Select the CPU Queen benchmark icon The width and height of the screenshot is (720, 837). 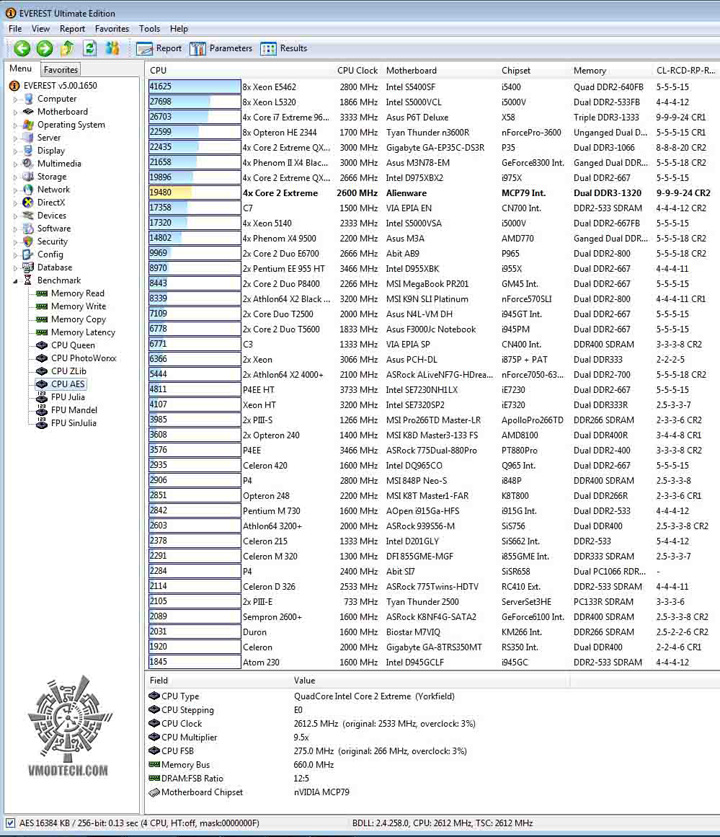(42, 345)
